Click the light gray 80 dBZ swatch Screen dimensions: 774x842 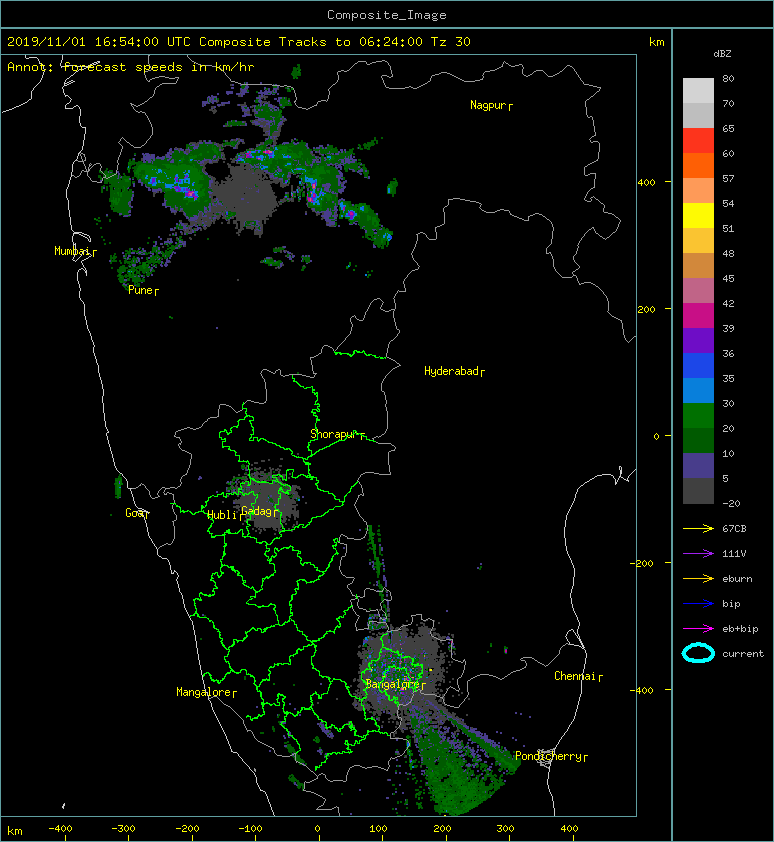(698, 90)
